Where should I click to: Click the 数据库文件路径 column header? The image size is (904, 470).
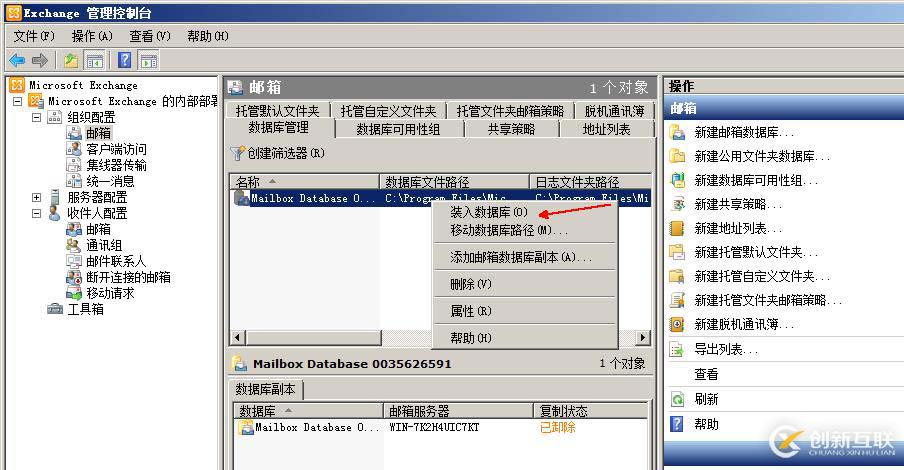pyautogui.click(x=454, y=182)
